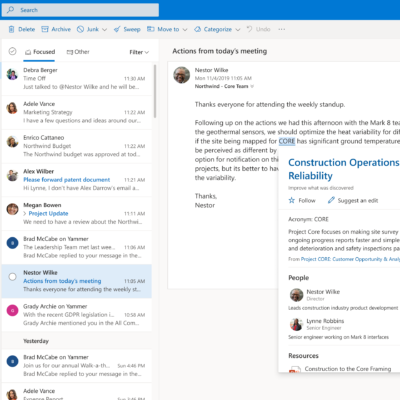
Task: Open Brad McCabe Yammer email from 11:06 AM
Action: (x=77, y=247)
